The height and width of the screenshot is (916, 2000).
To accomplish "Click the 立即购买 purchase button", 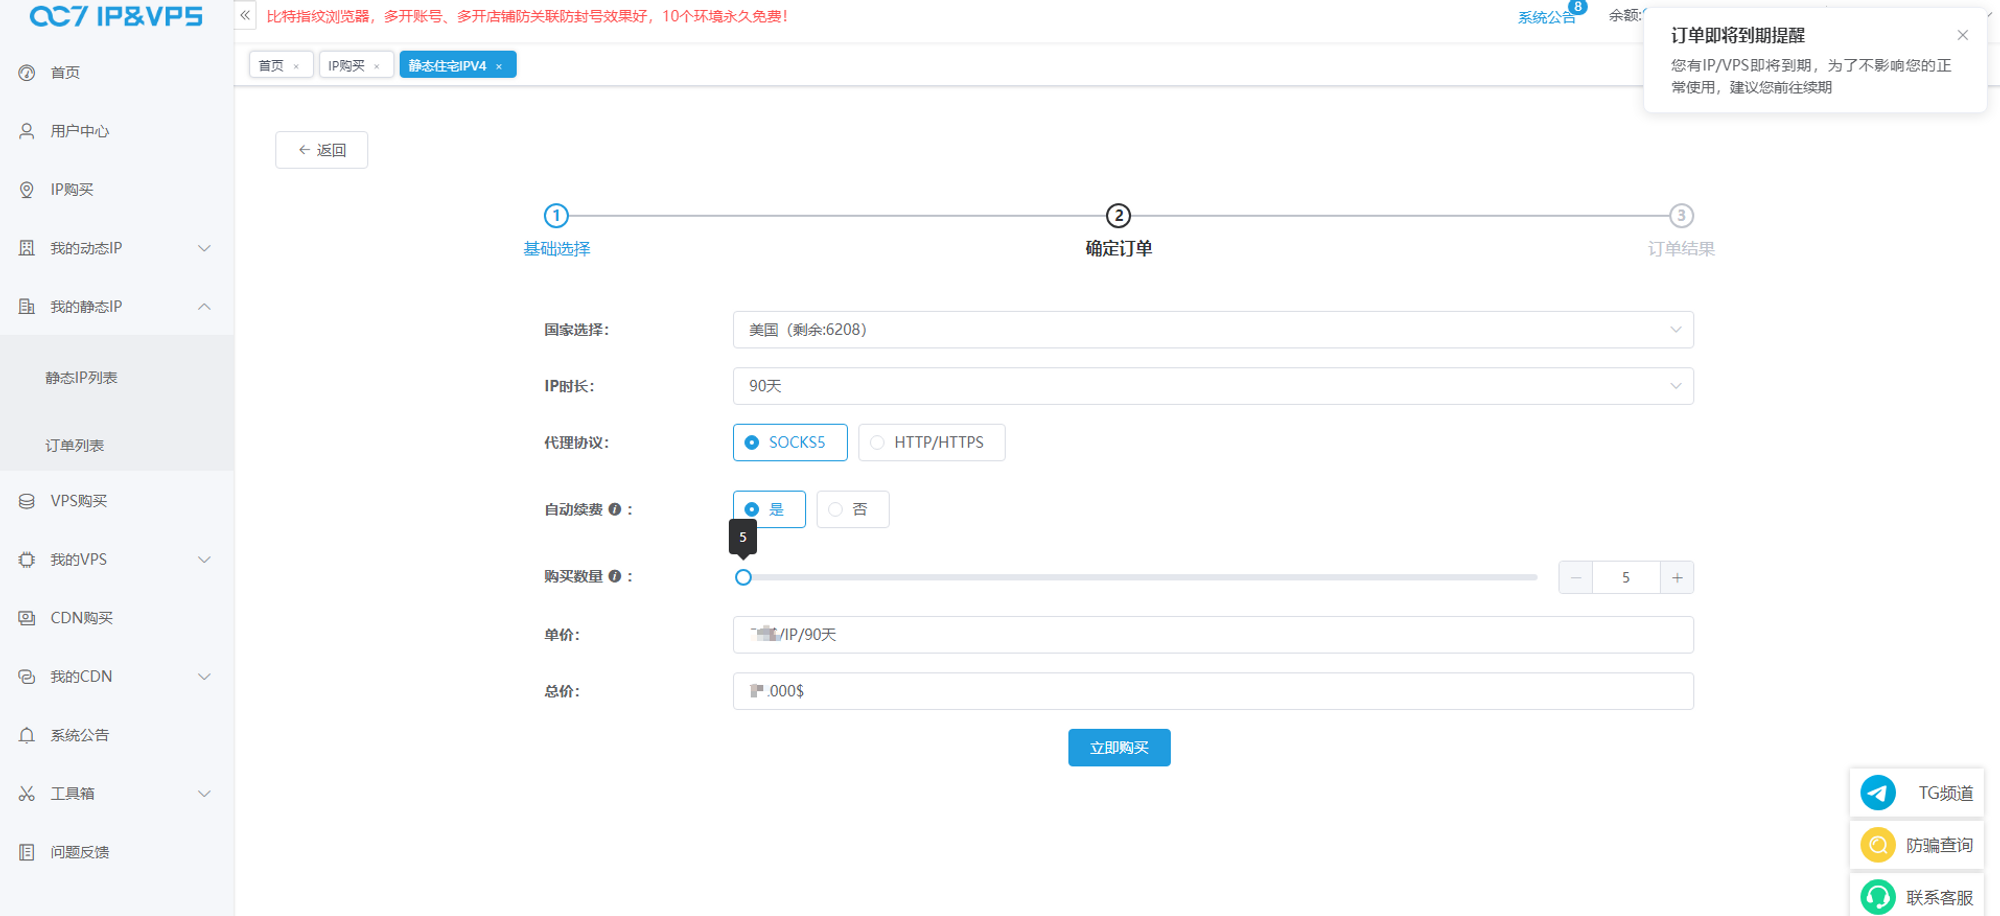I will pyautogui.click(x=1119, y=747).
